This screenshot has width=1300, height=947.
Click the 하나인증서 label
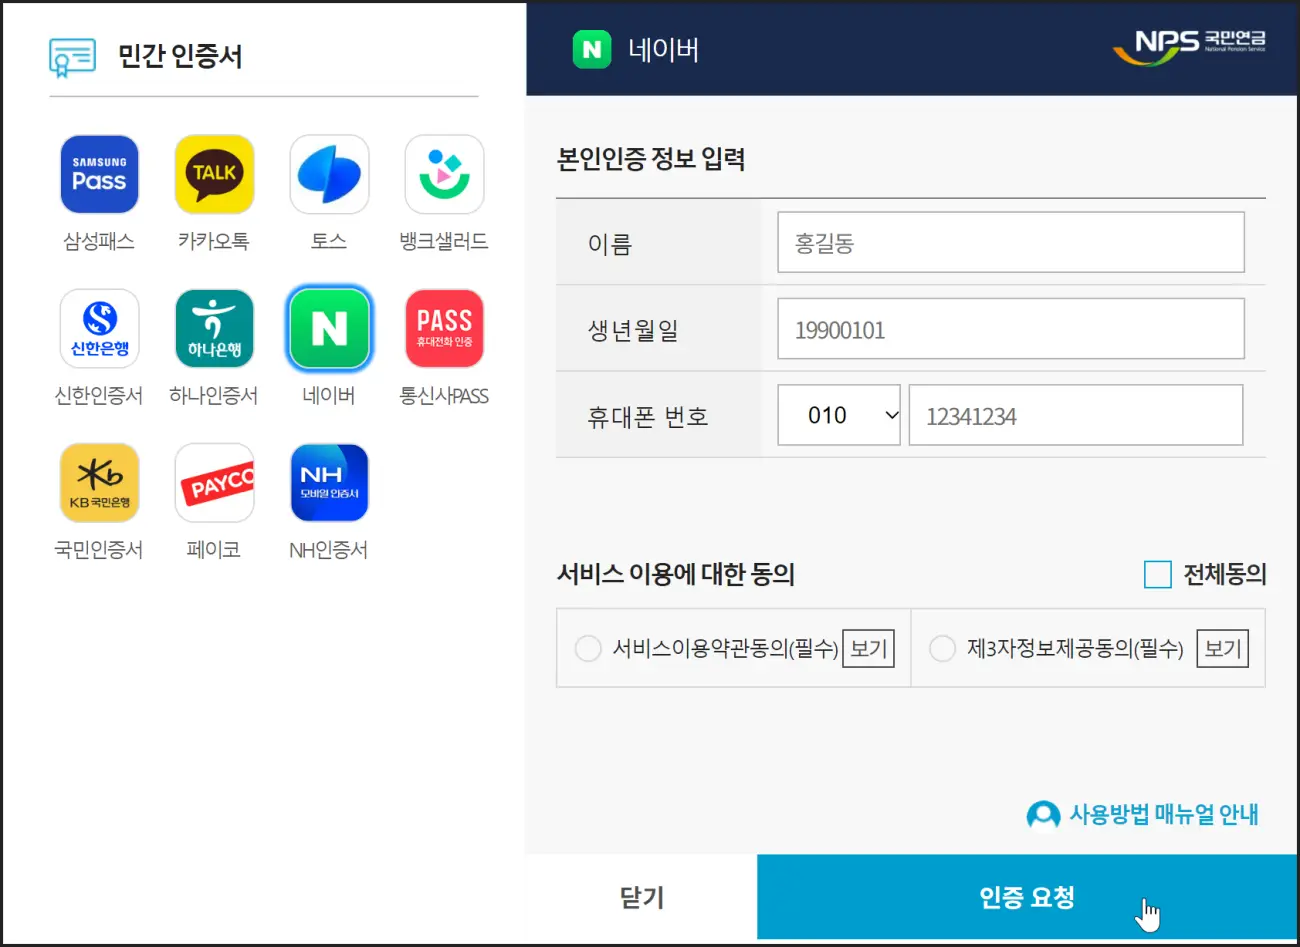[x=214, y=395]
